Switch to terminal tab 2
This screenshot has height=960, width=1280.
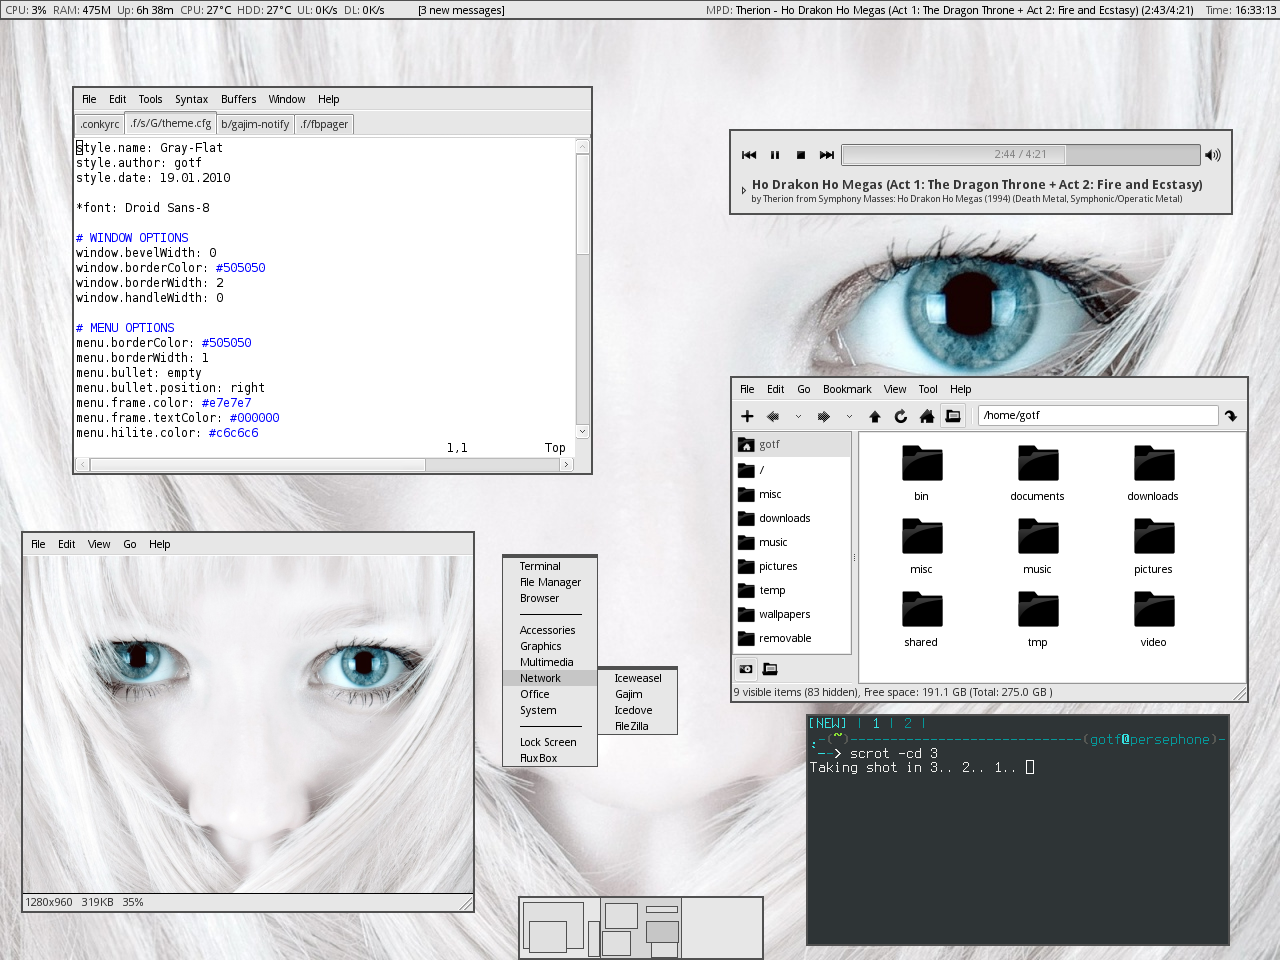click(x=908, y=723)
